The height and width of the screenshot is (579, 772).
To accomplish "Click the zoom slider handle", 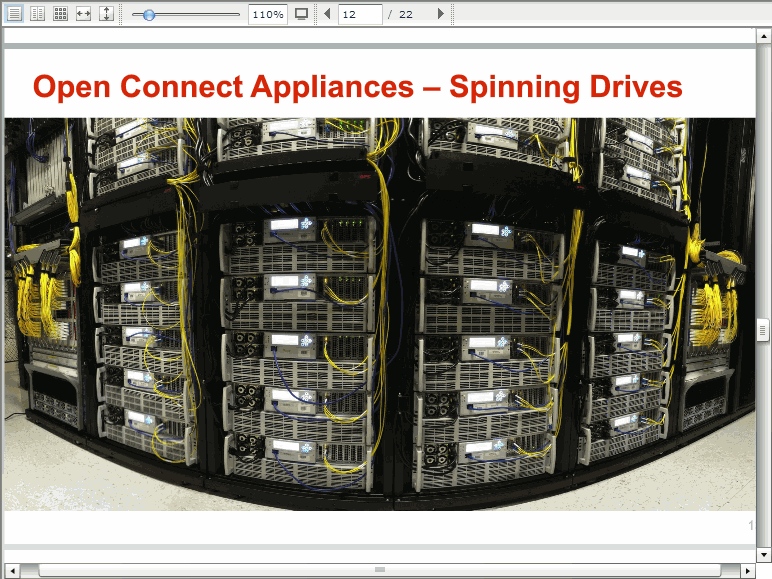I will [149, 15].
